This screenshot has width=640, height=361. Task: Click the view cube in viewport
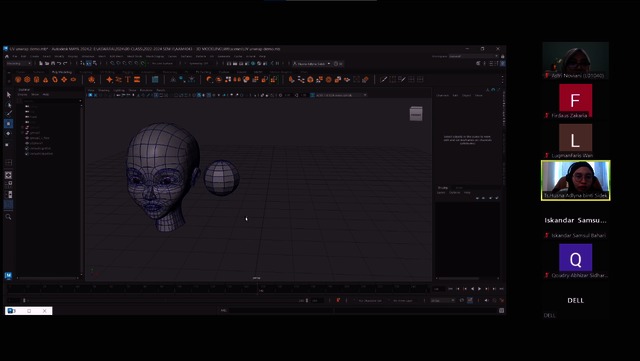(x=416, y=114)
